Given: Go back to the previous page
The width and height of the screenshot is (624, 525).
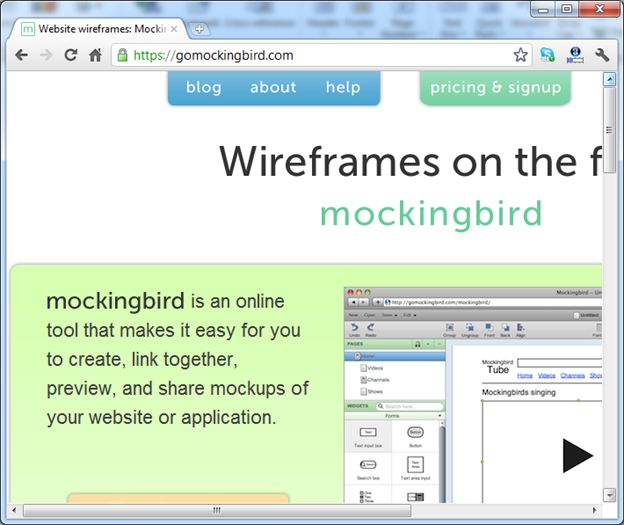Looking at the screenshot, I should 21,55.
